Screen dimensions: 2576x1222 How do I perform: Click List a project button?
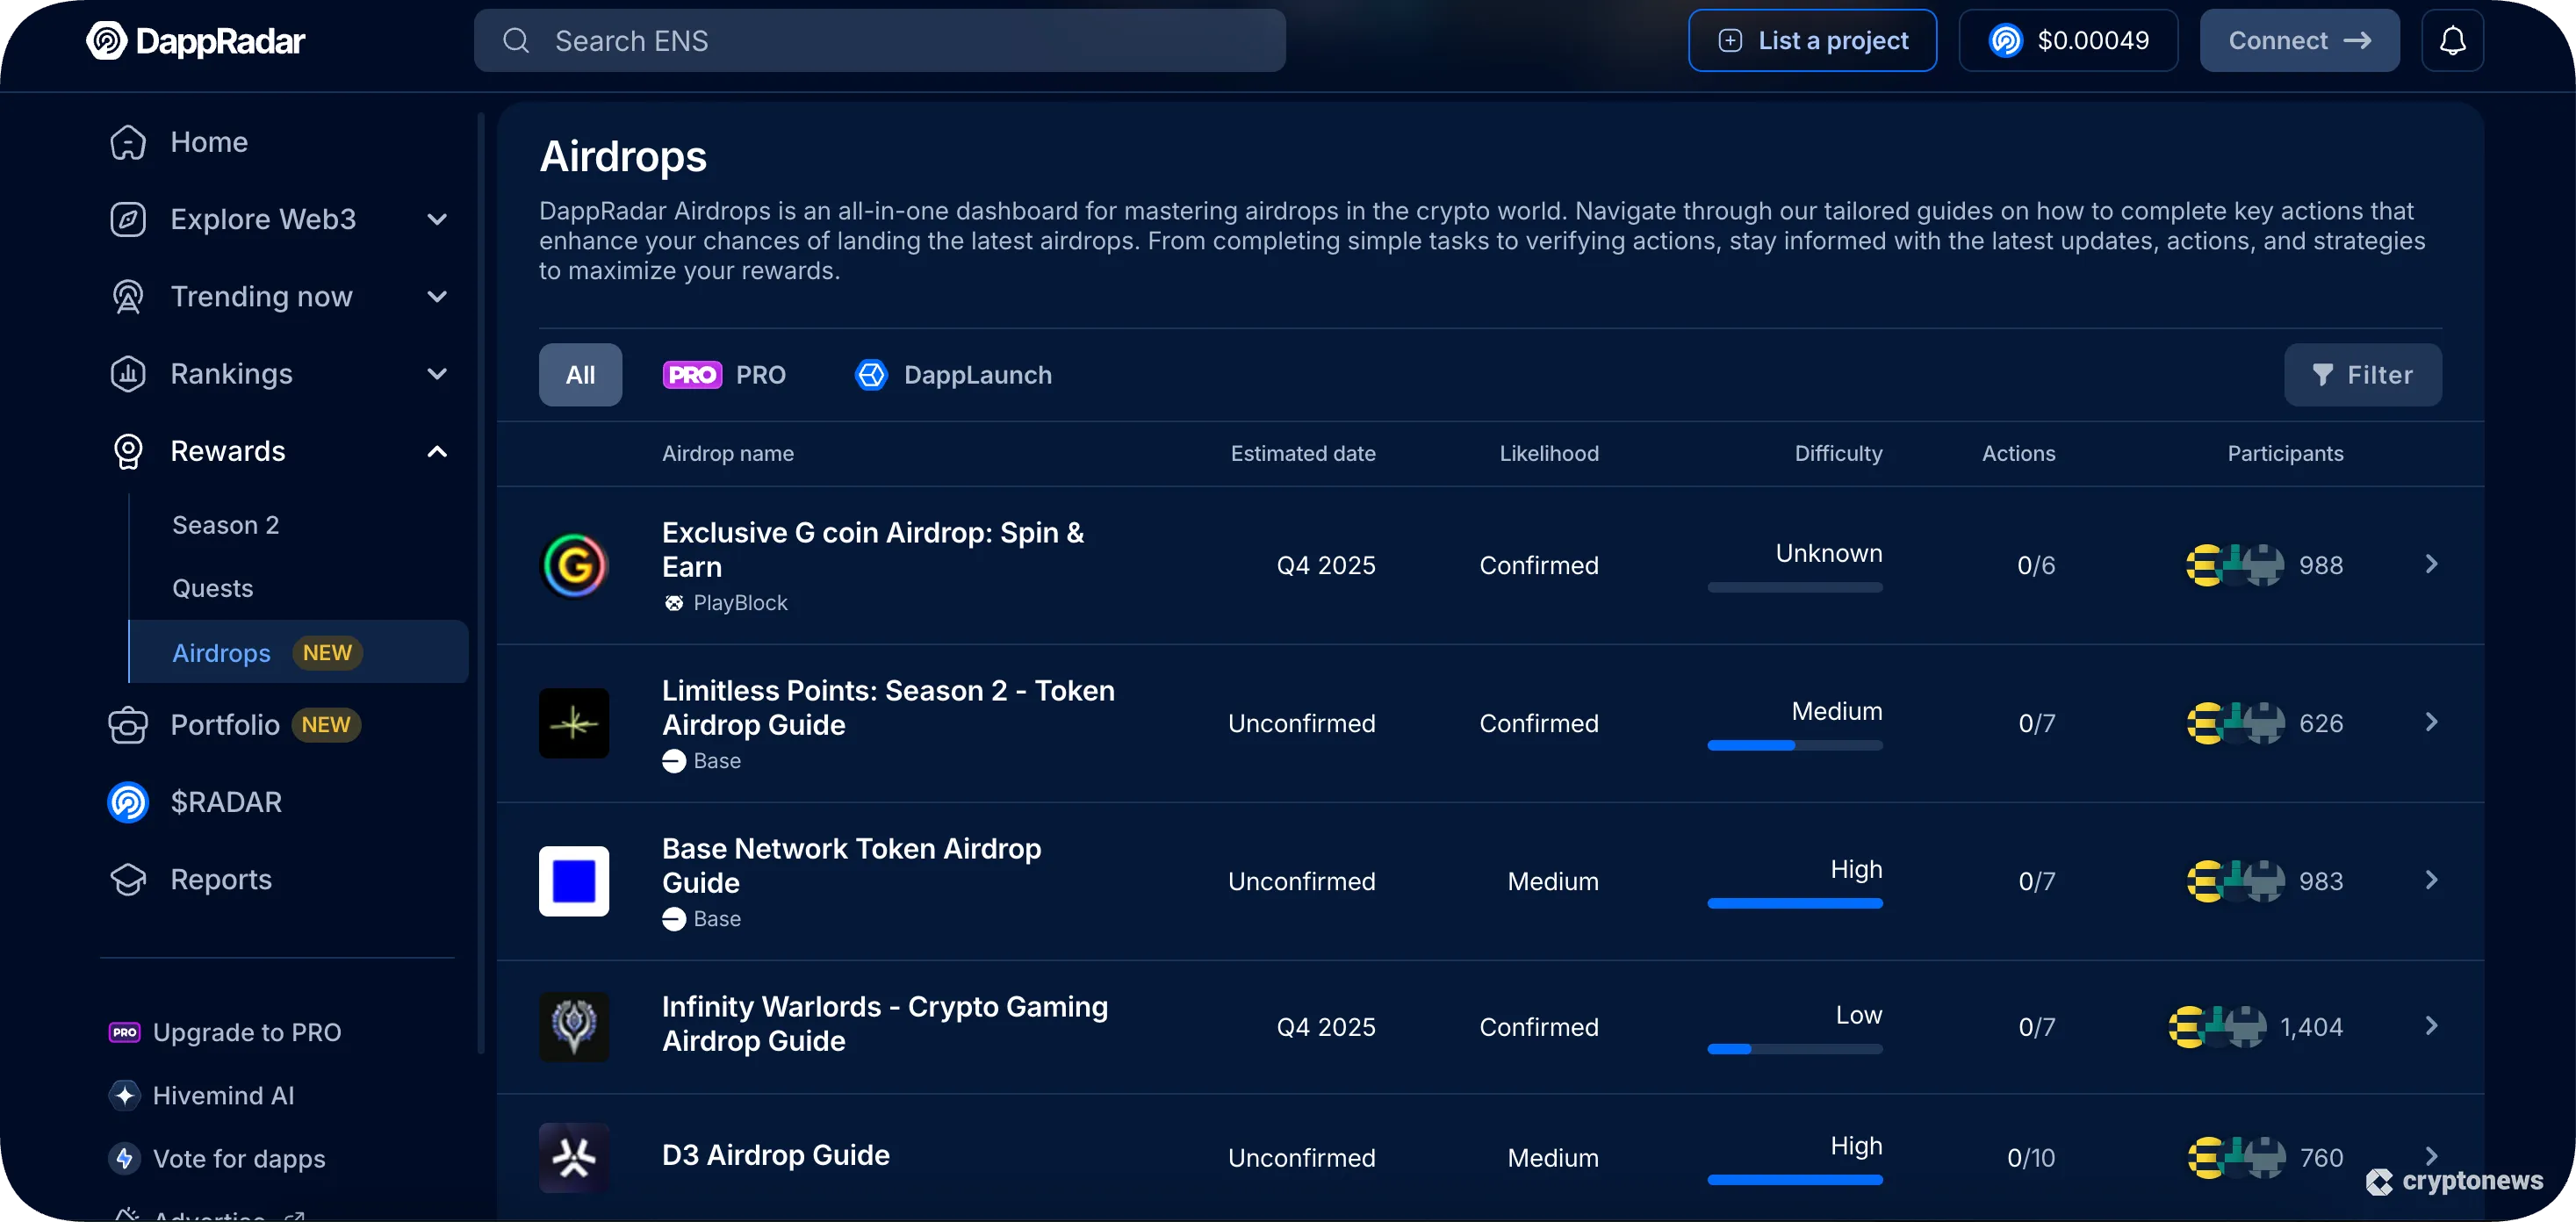point(1812,41)
